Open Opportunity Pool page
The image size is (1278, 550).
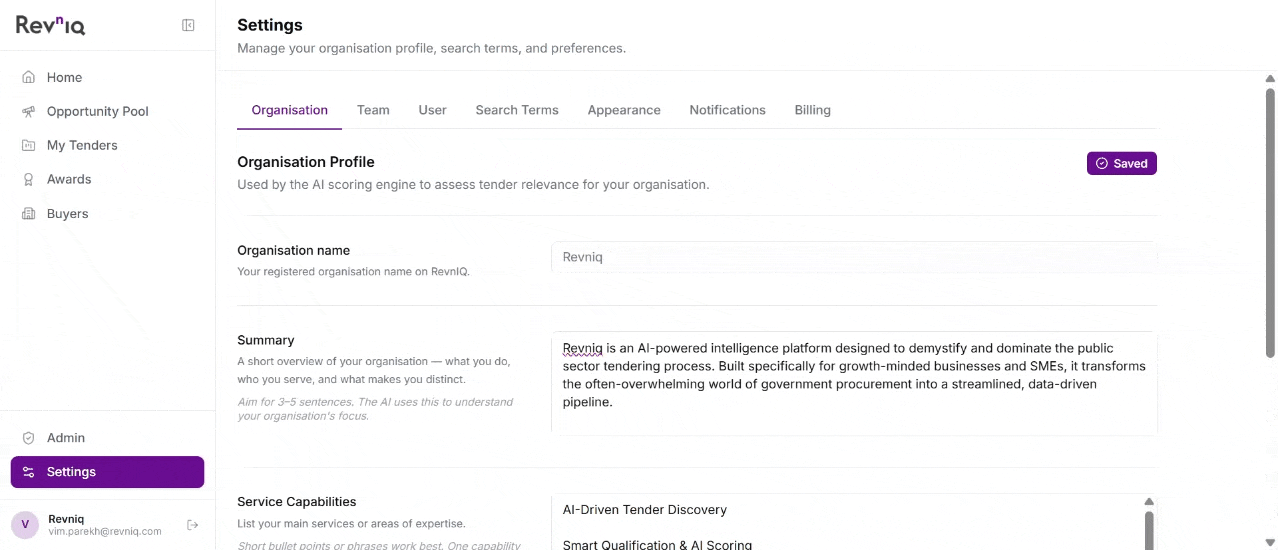pos(107,111)
